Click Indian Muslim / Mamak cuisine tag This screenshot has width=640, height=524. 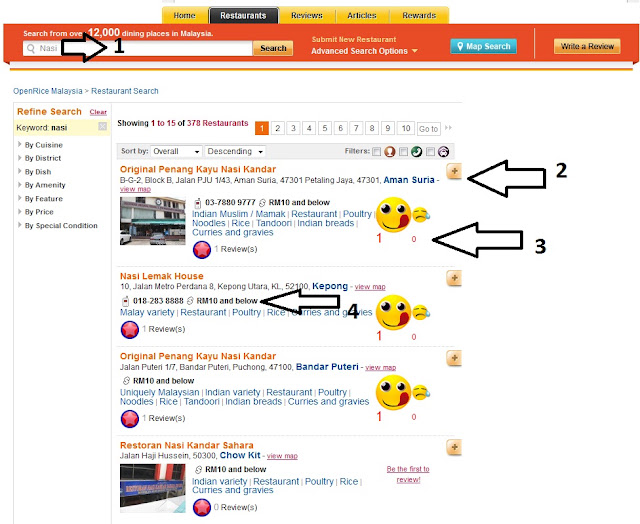click(x=238, y=214)
